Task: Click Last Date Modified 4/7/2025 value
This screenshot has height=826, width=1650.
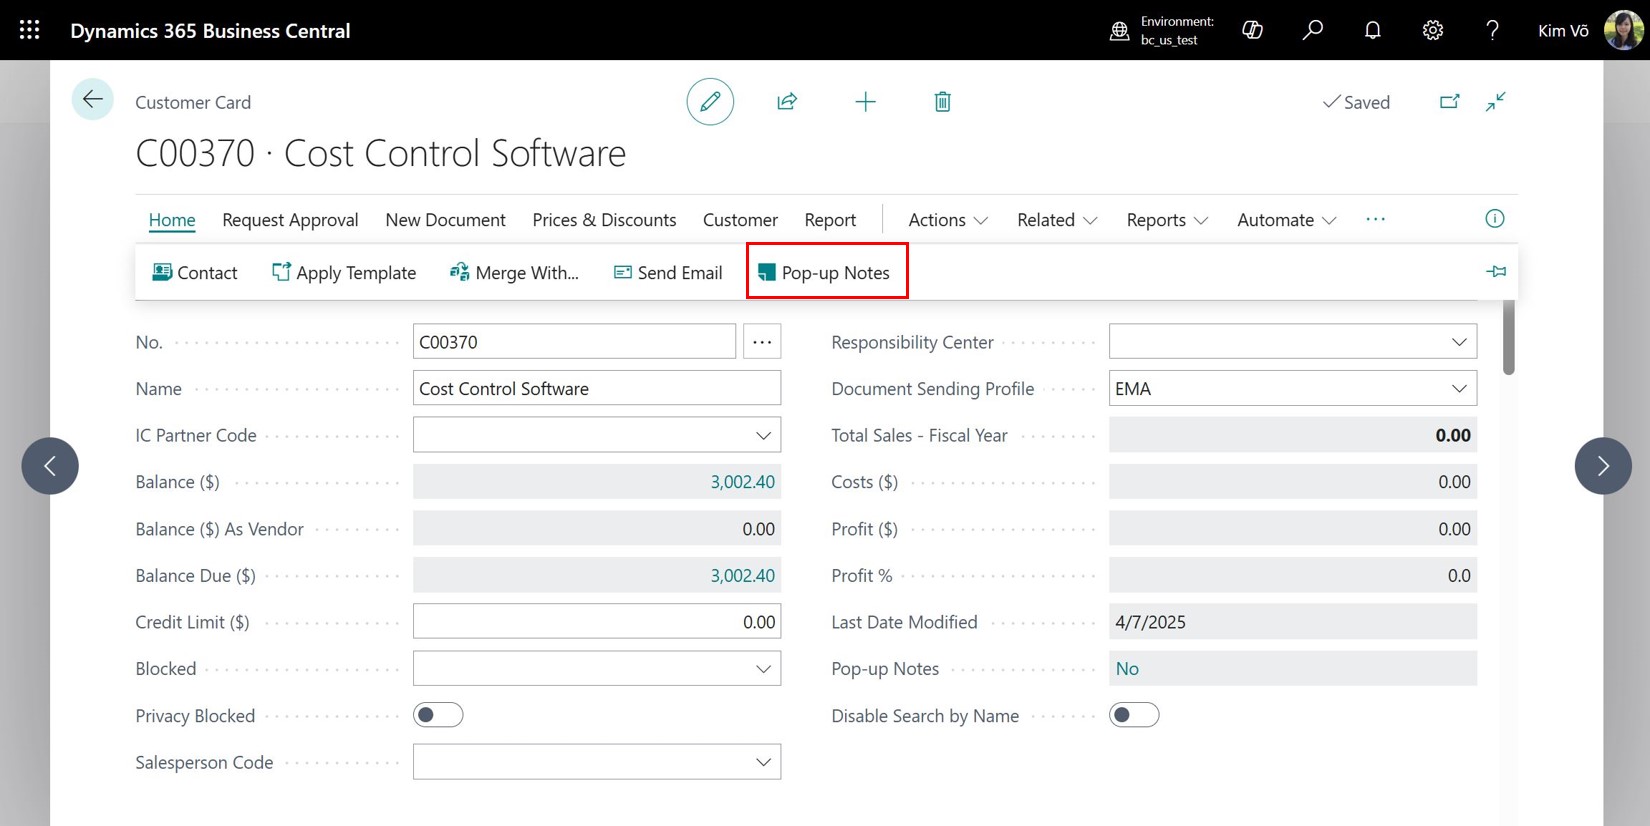Action: [x=1293, y=622]
